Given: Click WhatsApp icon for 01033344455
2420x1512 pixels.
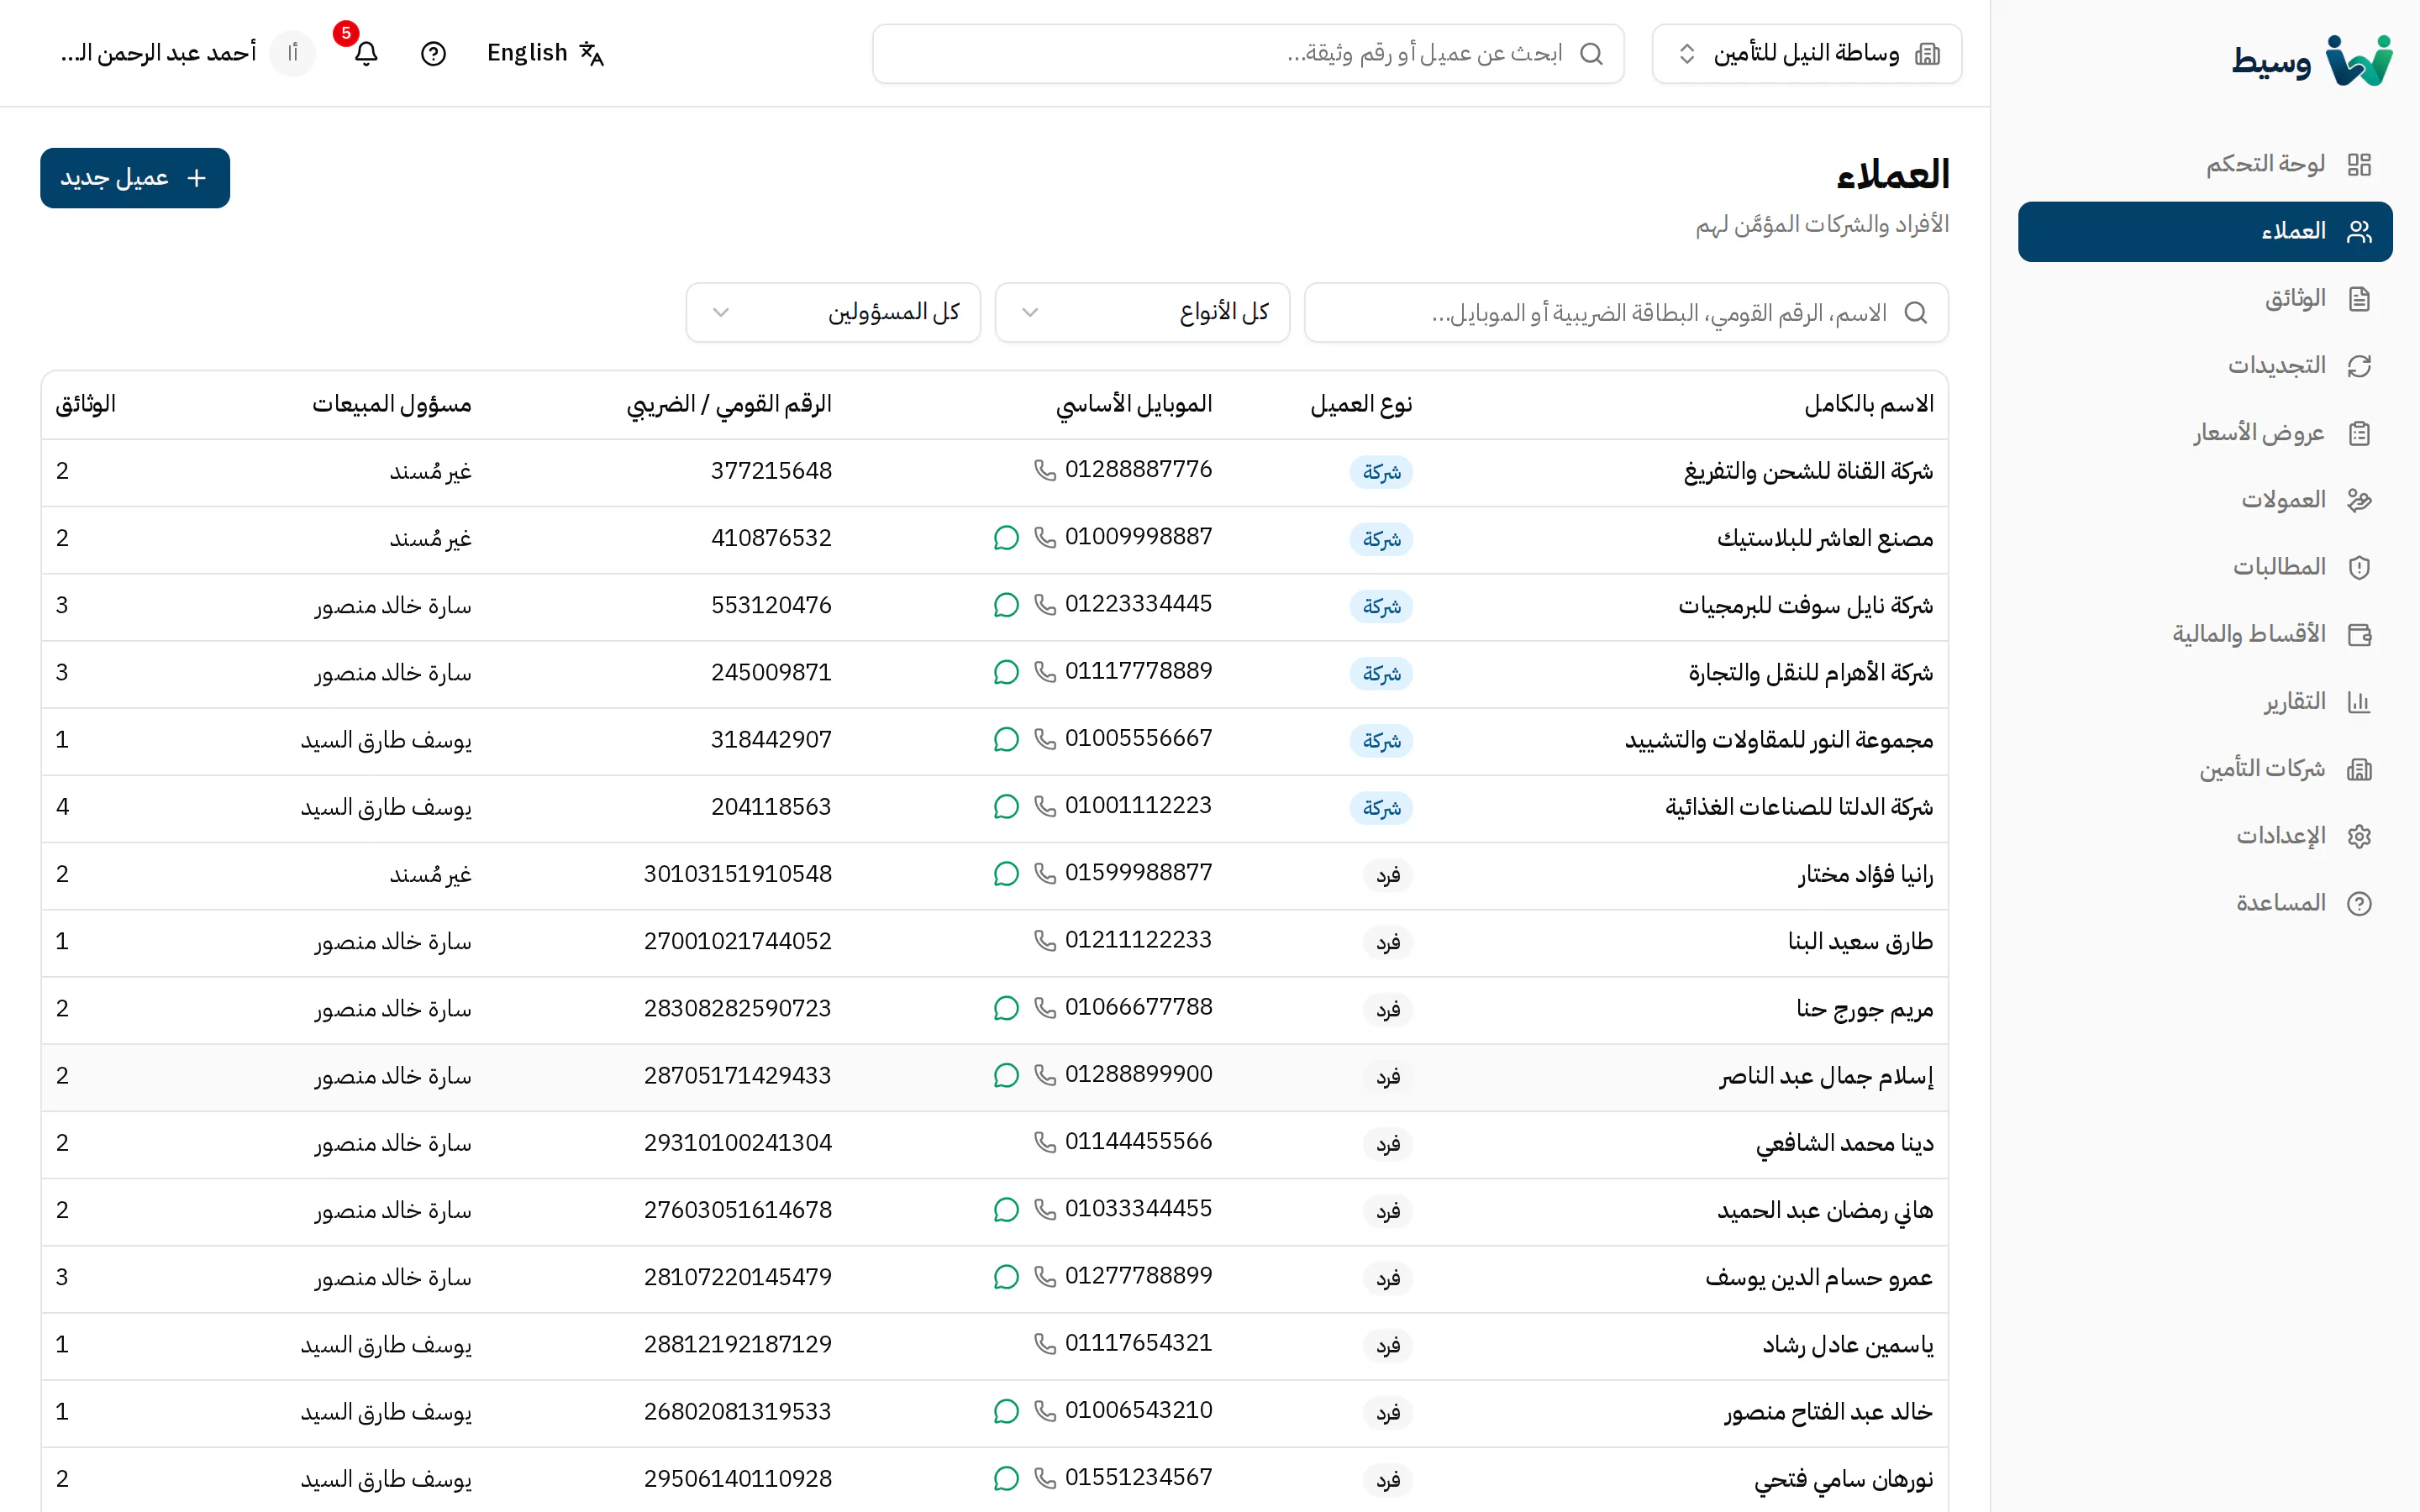Looking at the screenshot, I should pos(1006,1210).
